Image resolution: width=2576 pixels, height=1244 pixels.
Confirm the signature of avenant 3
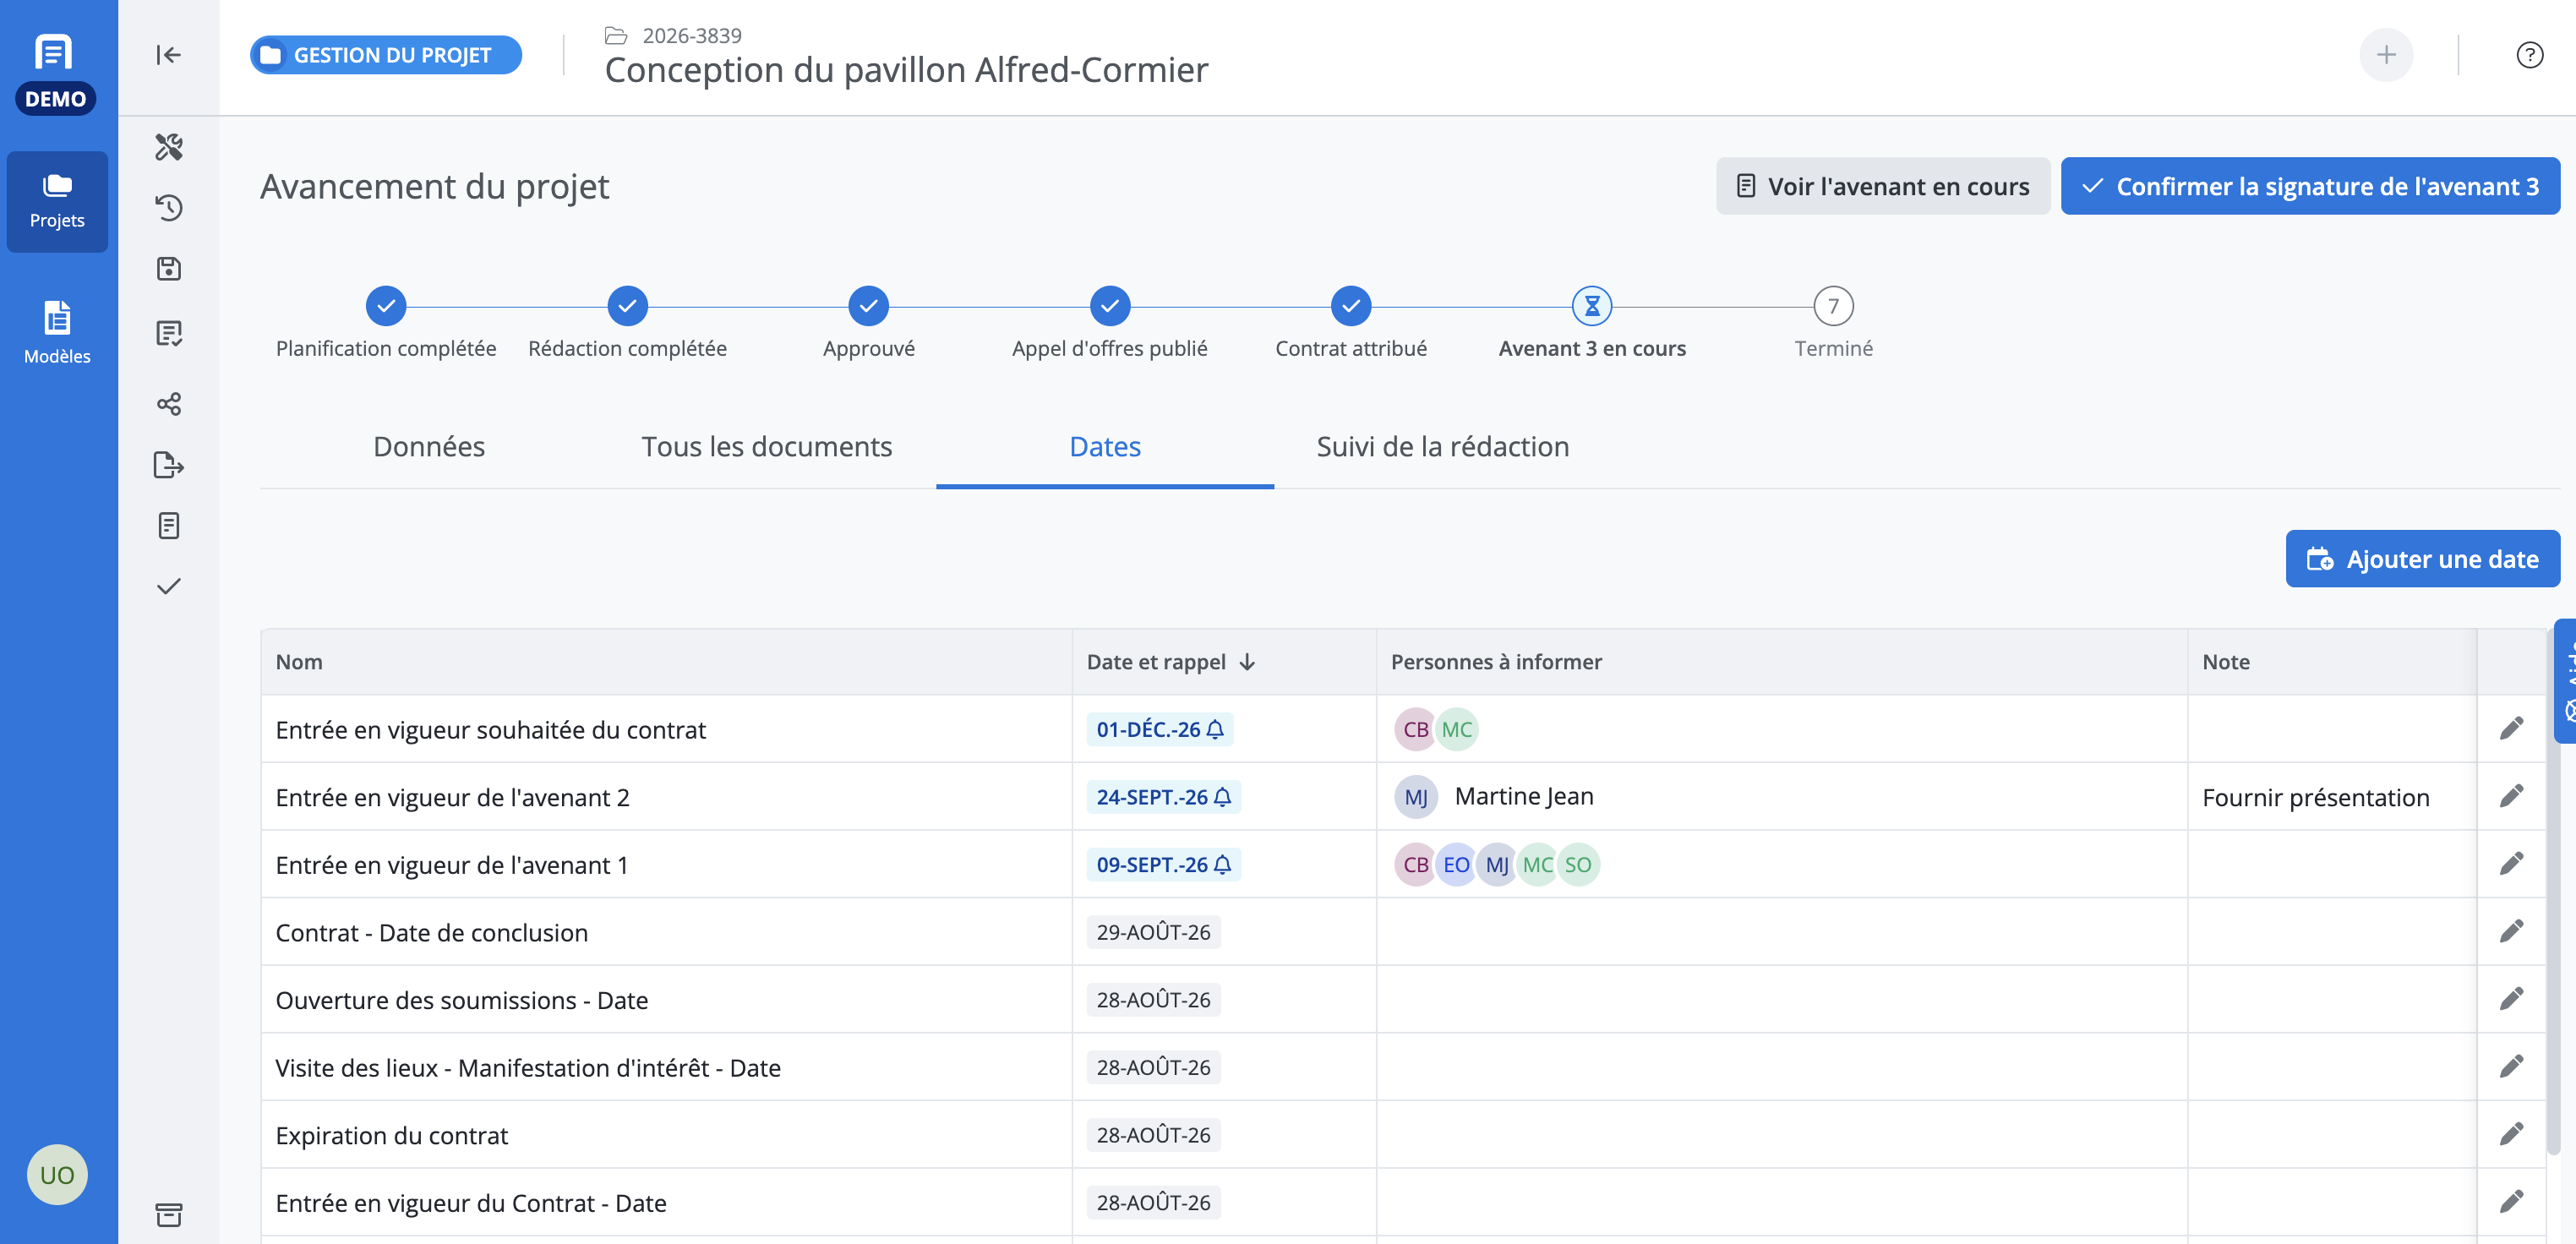2310,187
